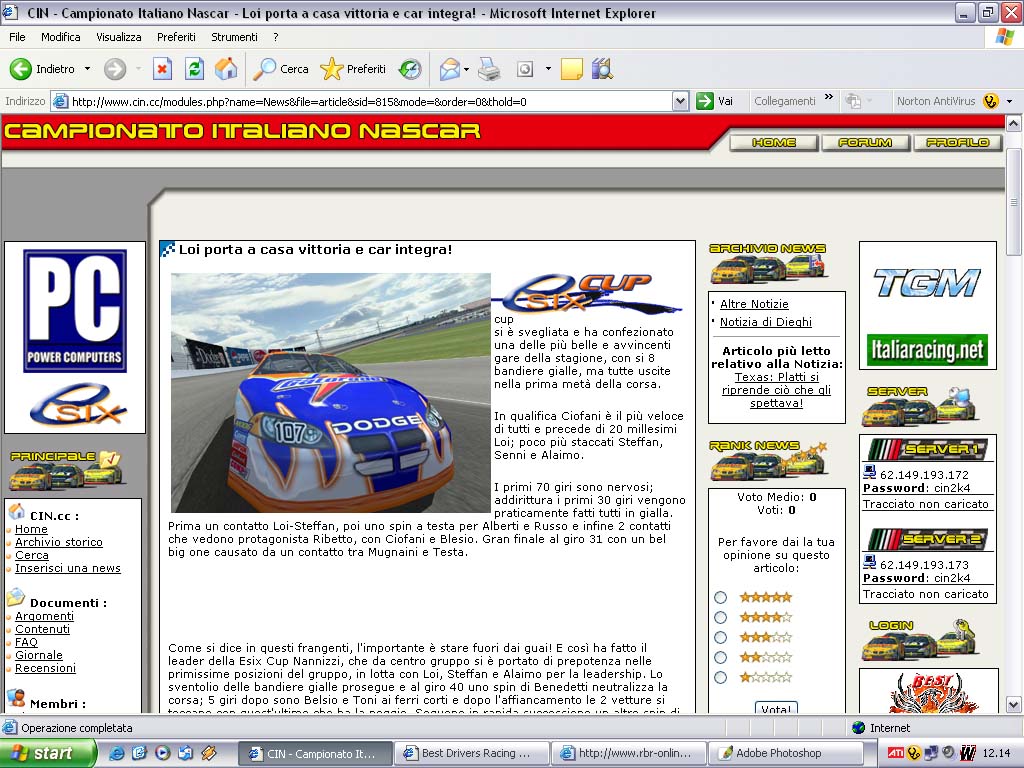Go back with the Indietro arrow

tap(20, 69)
